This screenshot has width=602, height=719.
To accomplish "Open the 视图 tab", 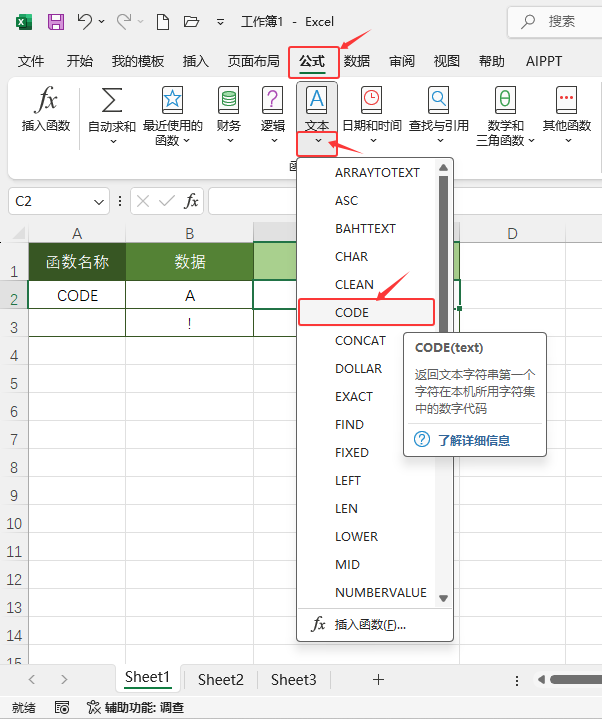I will [x=447, y=61].
